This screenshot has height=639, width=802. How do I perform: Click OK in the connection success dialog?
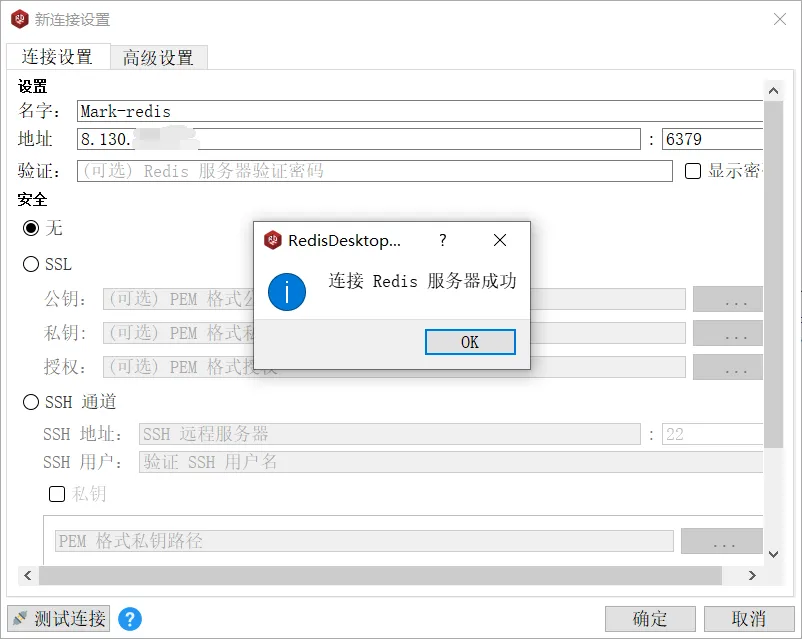coord(470,342)
